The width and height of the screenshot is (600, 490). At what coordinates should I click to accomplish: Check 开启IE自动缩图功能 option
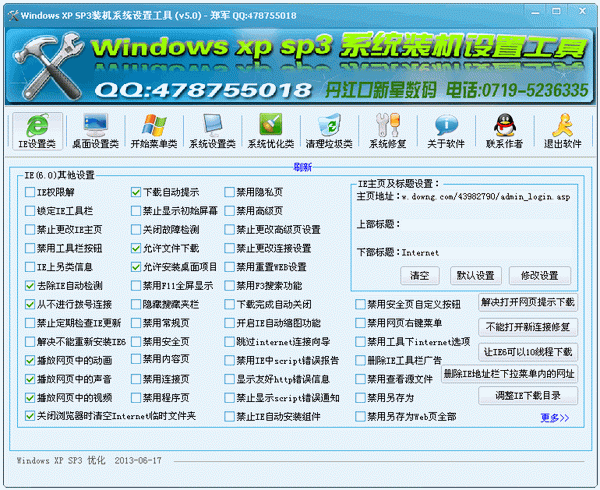[x=230, y=323]
